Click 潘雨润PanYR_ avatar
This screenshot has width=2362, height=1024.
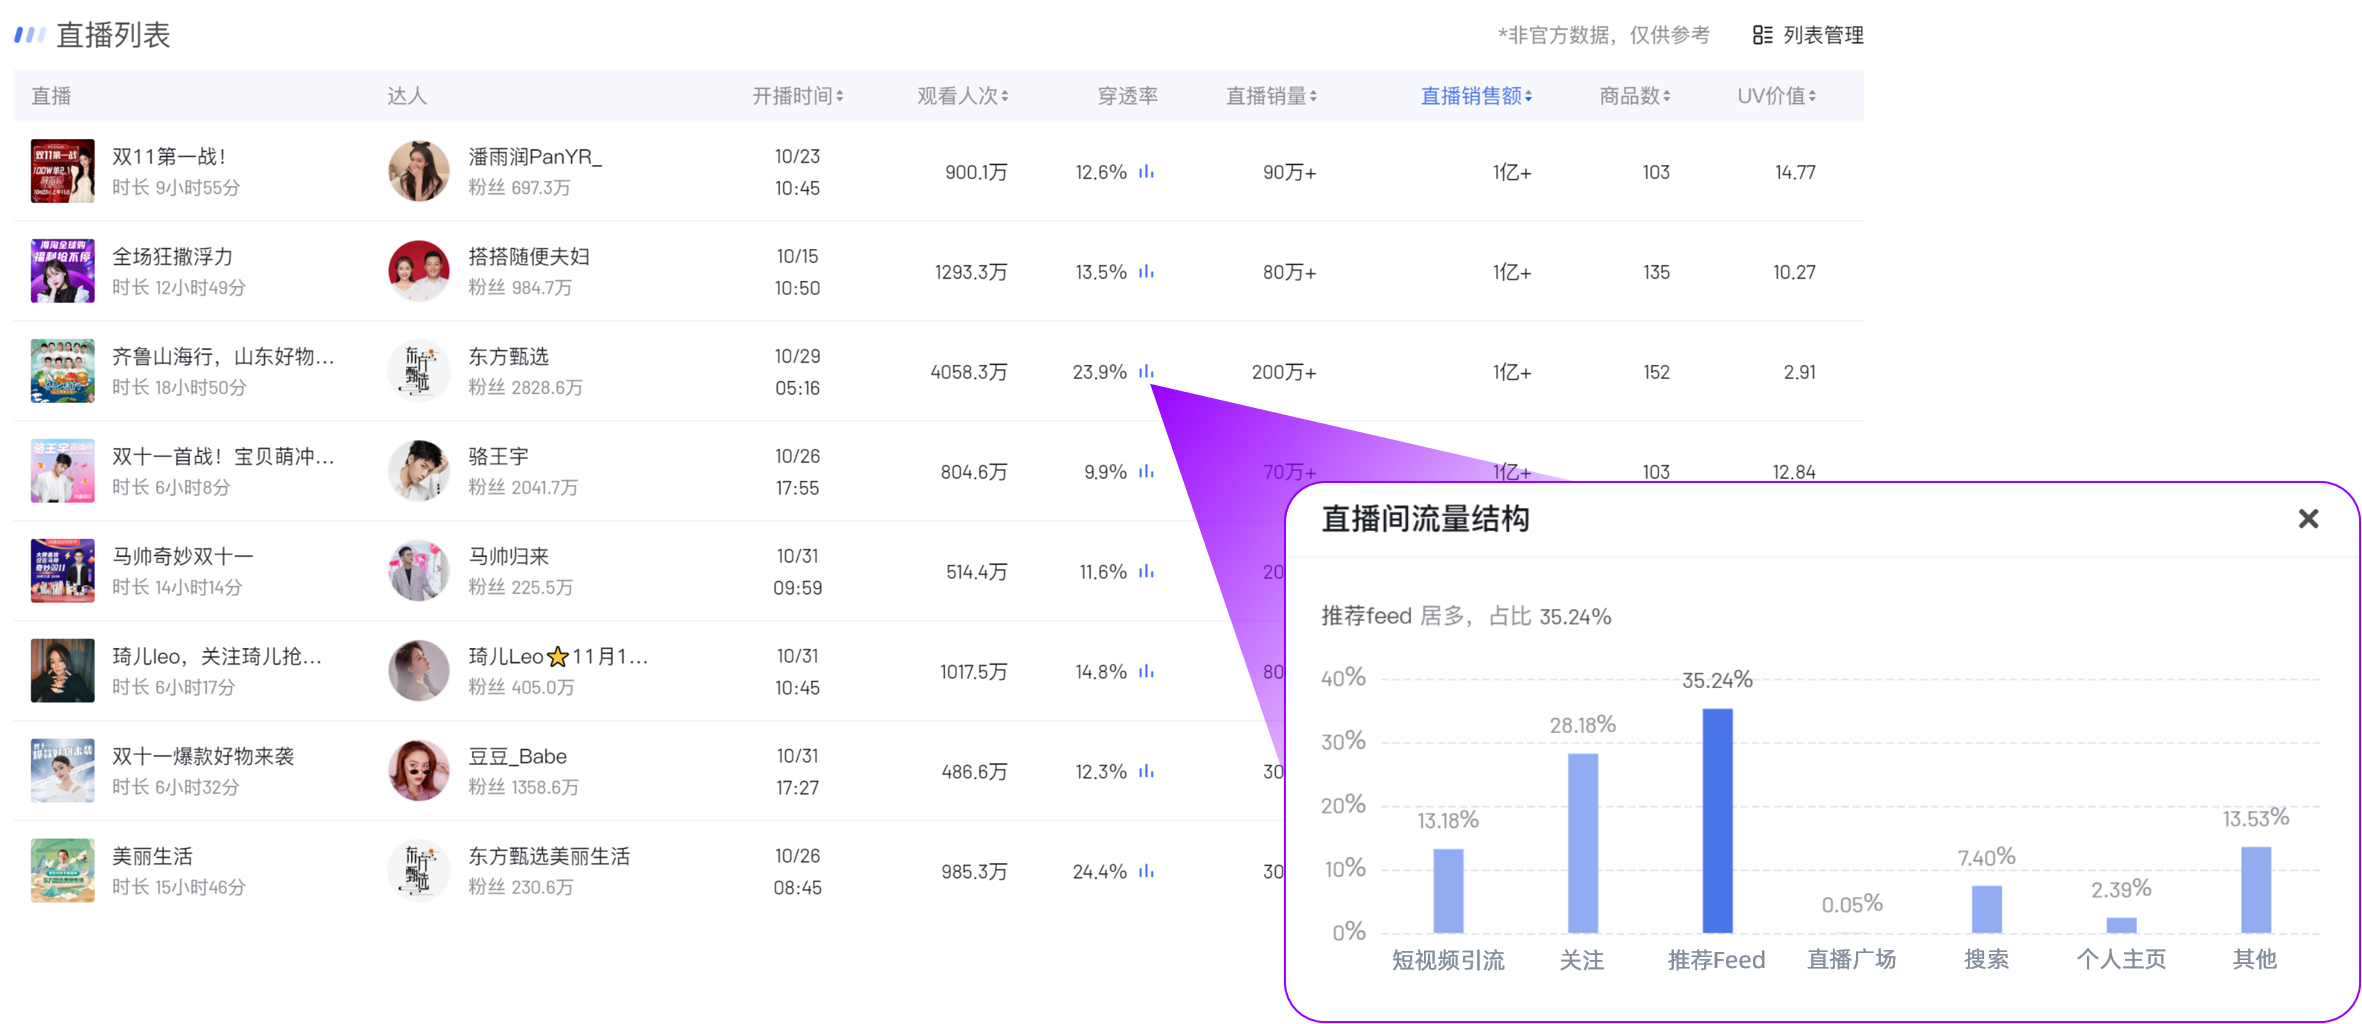(x=419, y=171)
